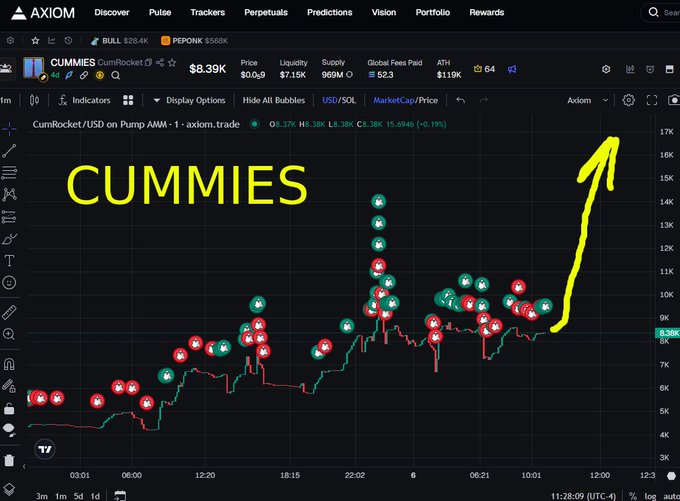
Task: Toggle USD/SOL currency
Action: point(339,101)
